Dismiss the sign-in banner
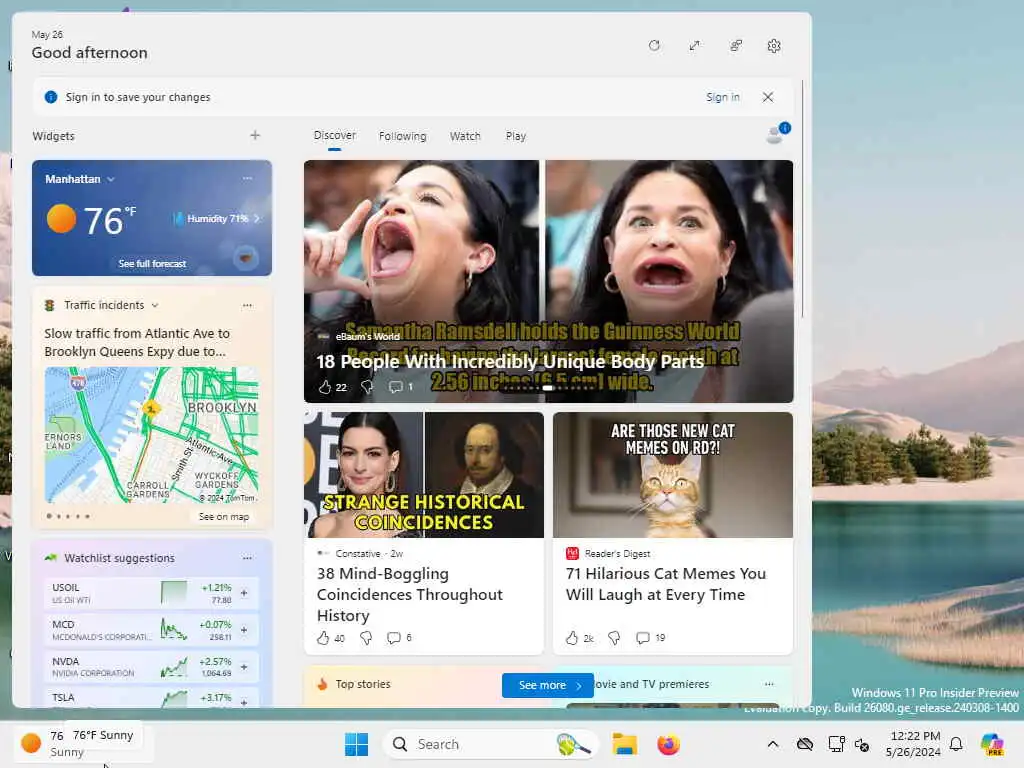Viewport: 1024px width, 768px height. click(x=768, y=97)
